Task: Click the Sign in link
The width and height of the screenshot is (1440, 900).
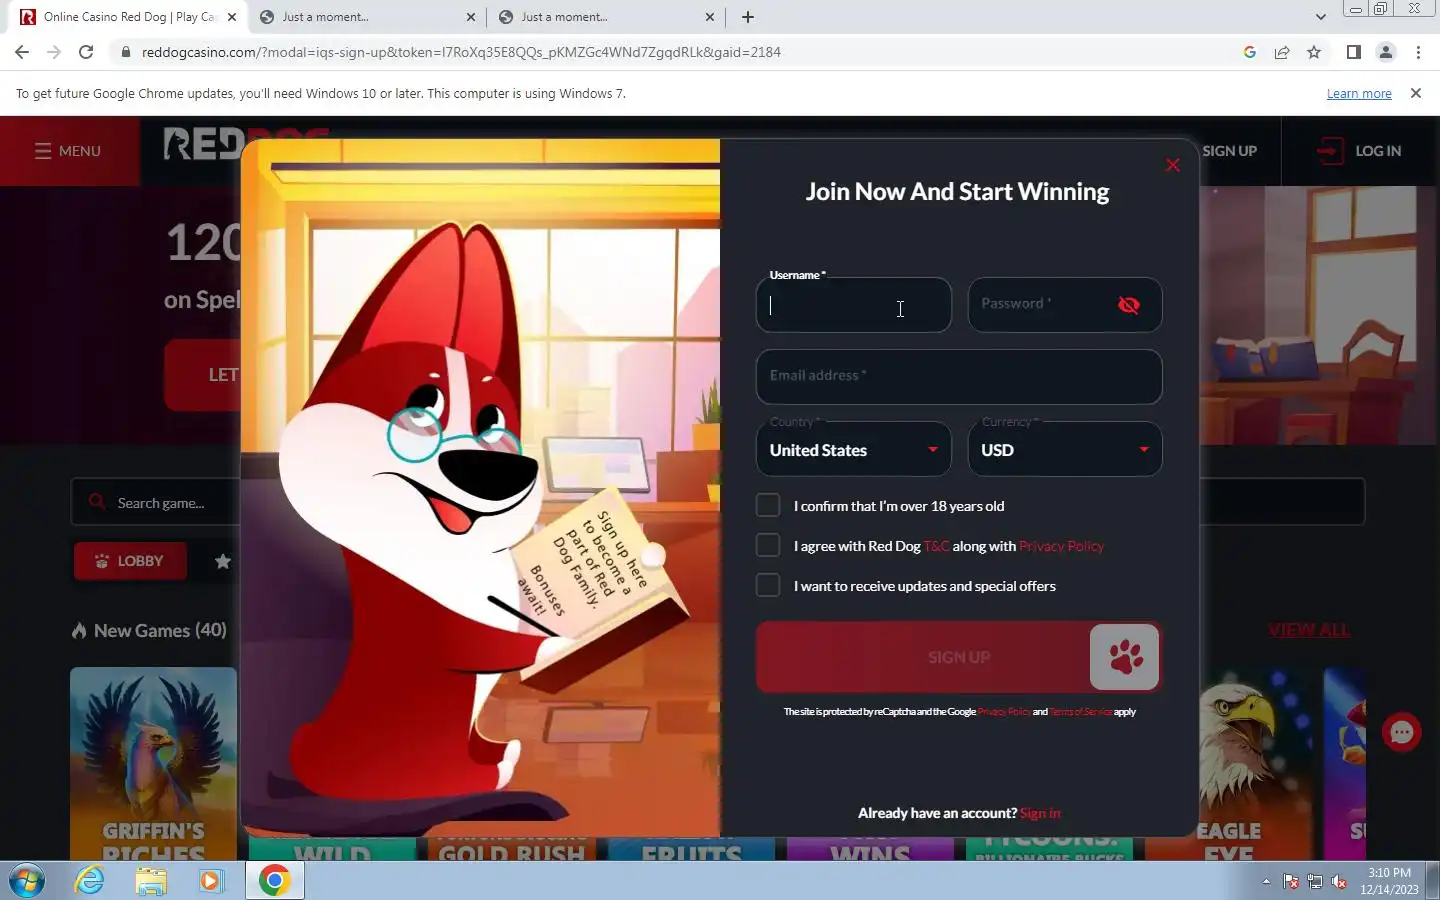Action: pos(1040,813)
